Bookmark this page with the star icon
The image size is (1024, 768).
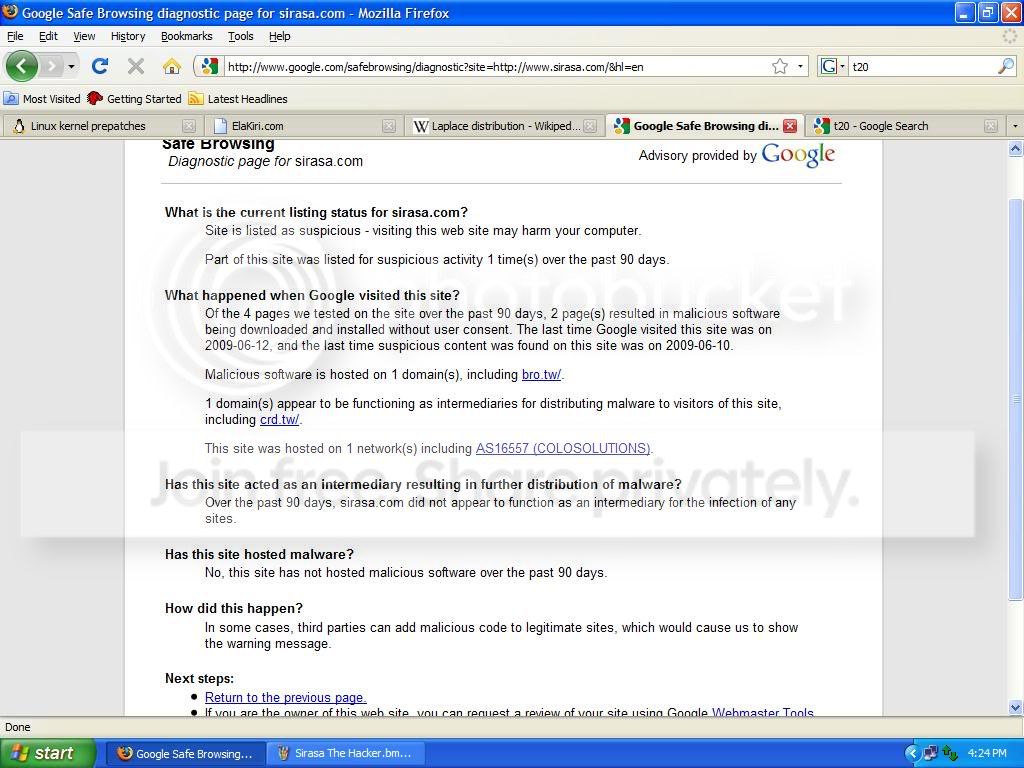click(x=780, y=66)
